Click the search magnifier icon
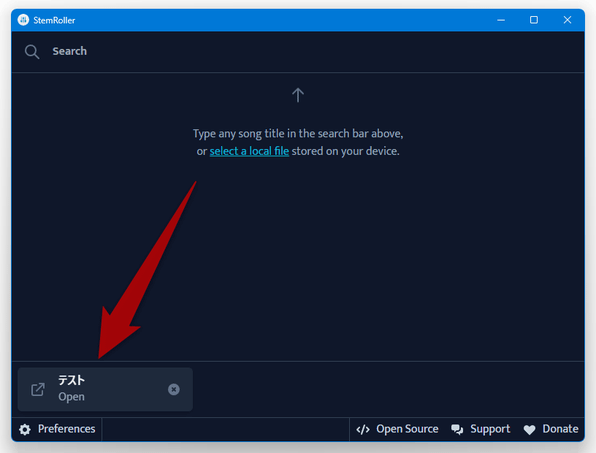This screenshot has height=453, width=596. coord(32,52)
